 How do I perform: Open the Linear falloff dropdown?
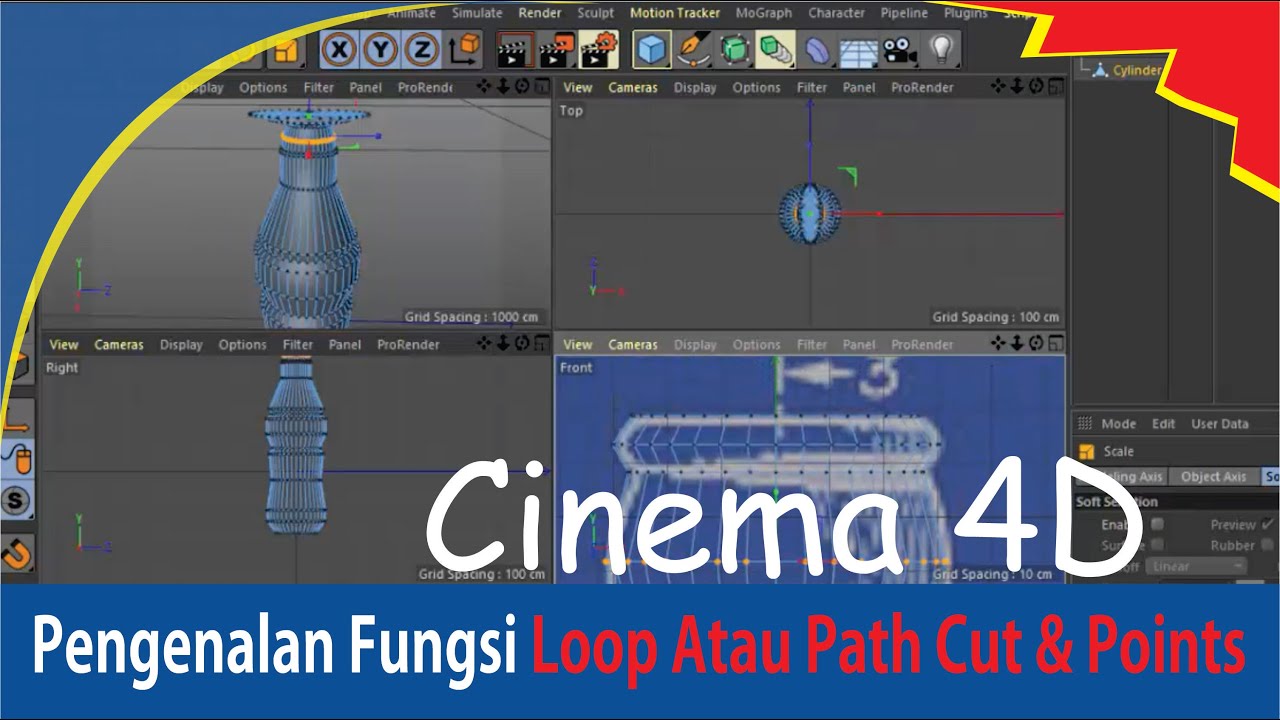pos(1196,566)
